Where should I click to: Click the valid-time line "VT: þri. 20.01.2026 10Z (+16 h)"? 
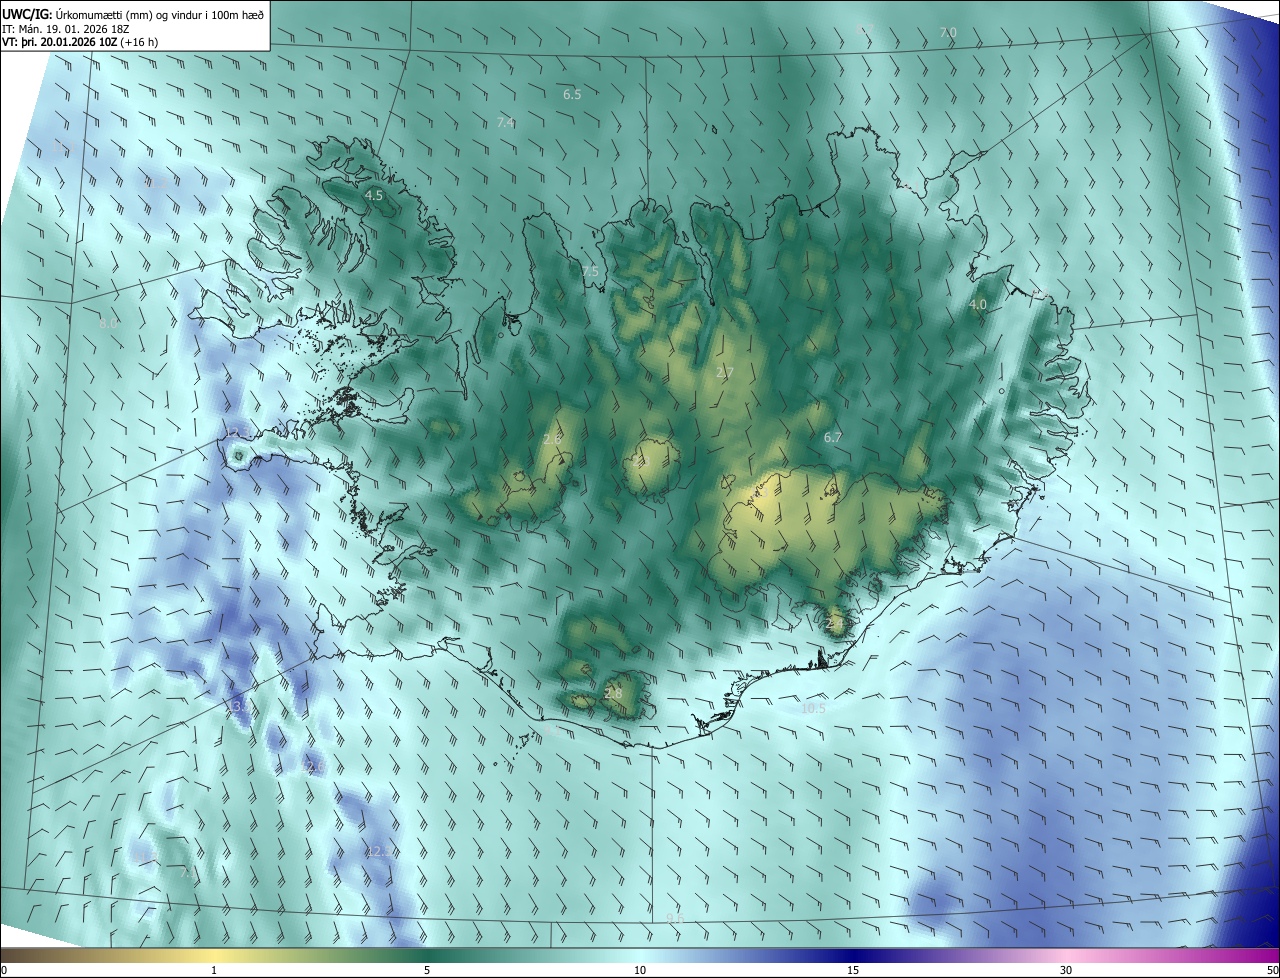80,42
